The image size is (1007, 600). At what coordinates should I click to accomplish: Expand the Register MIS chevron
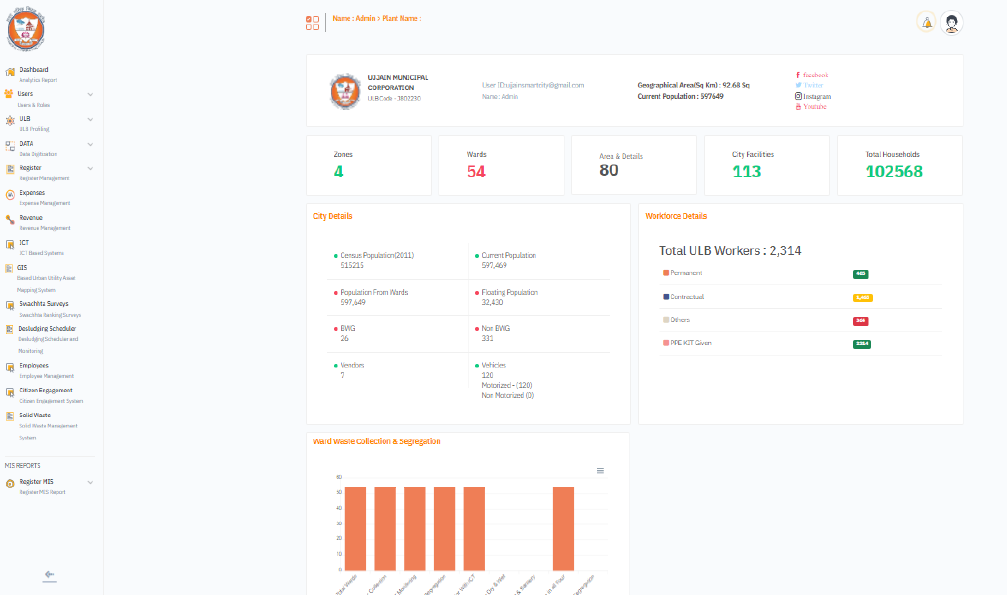click(x=90, y=483)
